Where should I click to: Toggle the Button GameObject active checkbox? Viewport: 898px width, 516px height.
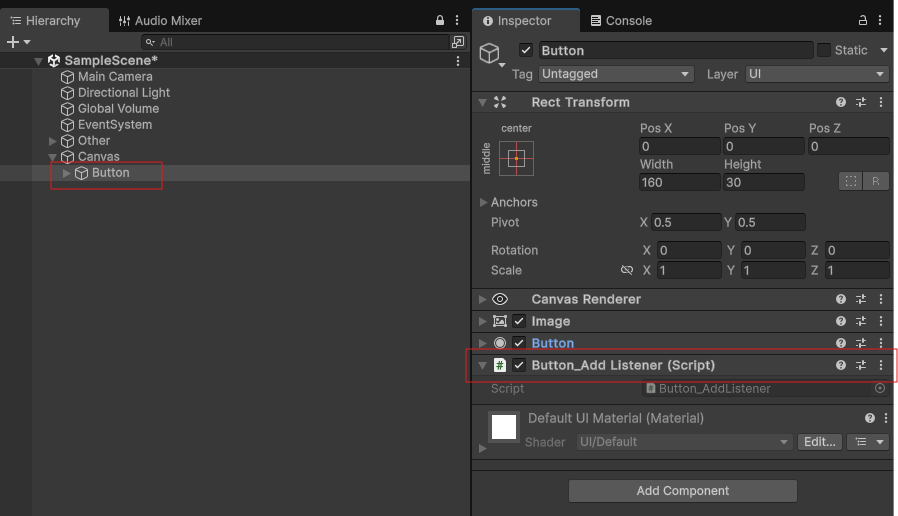(526, 50)
